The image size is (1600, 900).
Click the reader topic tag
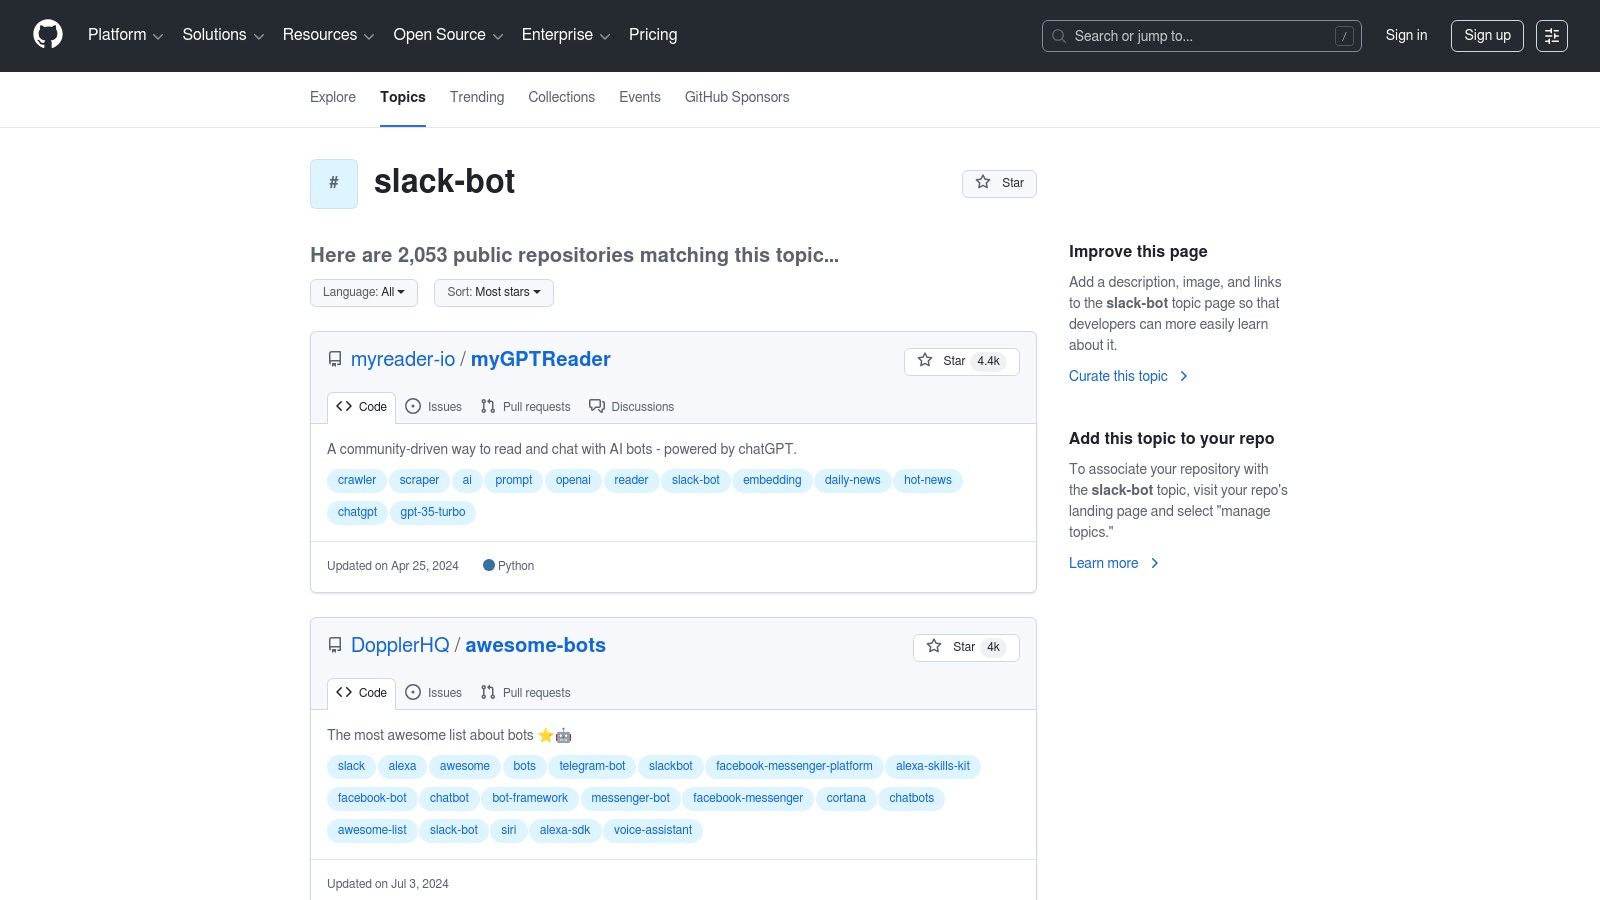pyautogui.click(x=631, y=481)
